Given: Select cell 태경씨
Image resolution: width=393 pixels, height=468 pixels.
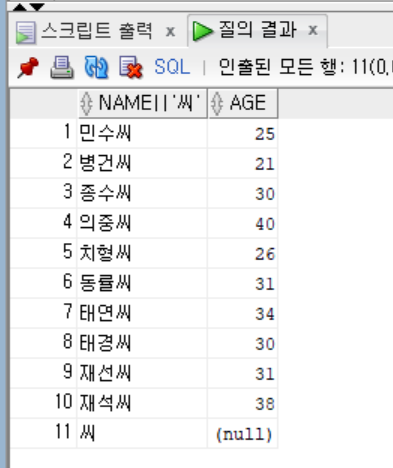Looking at the screenshot, I should 142,343.
